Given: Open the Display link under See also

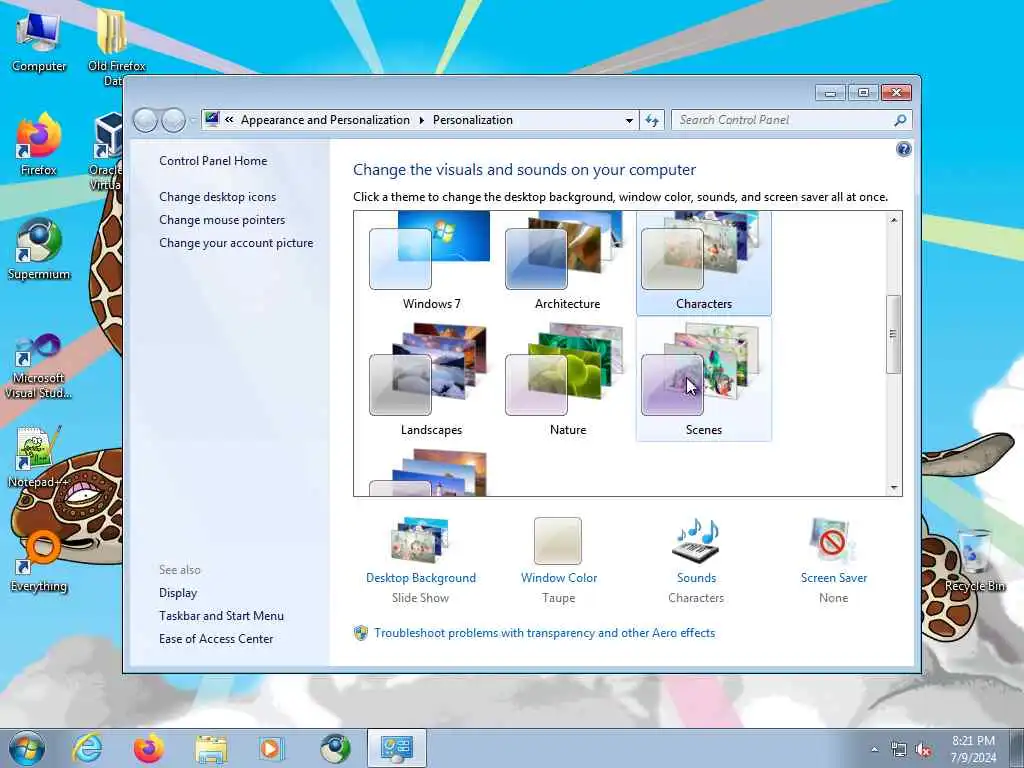Looking at the screenshot, I should coord(178,592).
